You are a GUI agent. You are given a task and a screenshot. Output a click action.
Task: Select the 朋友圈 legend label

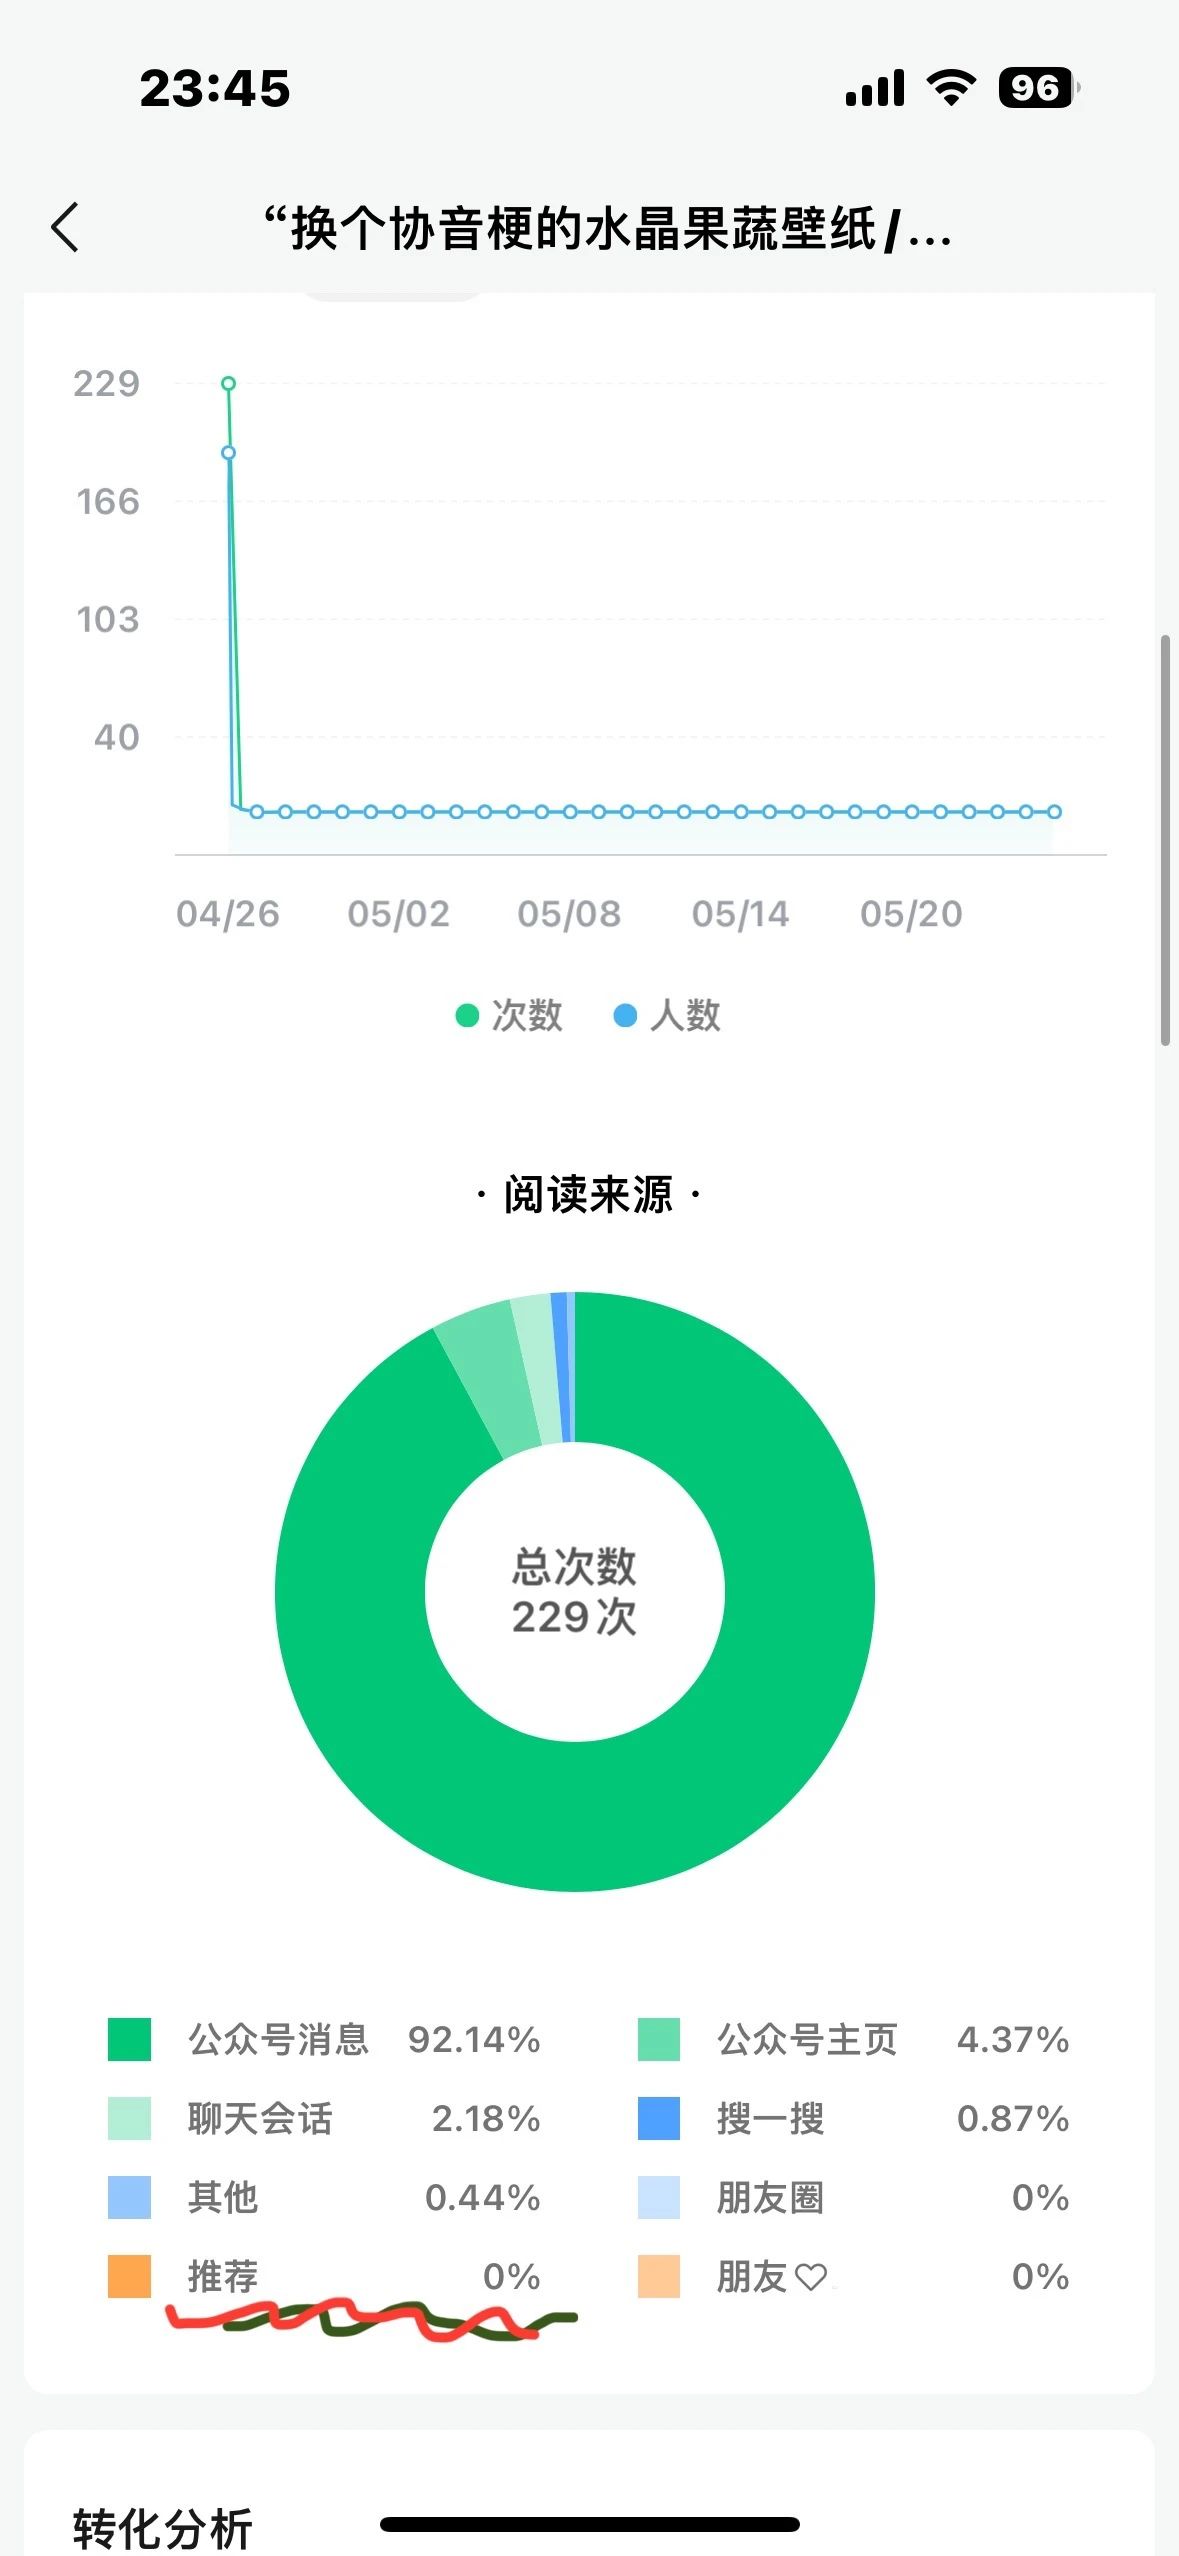pyautogui.click(x=770, y=2197)
